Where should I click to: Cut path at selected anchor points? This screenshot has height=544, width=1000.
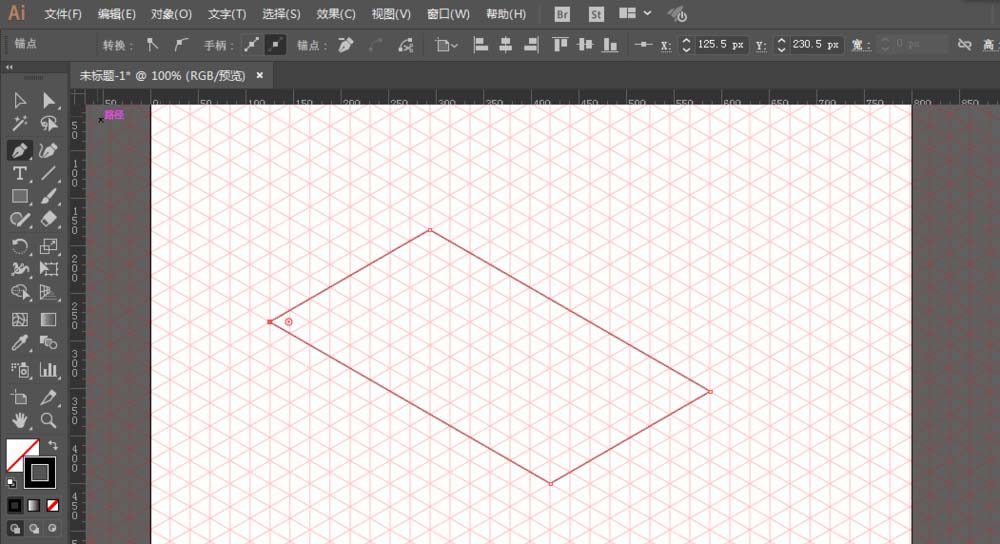406,45
